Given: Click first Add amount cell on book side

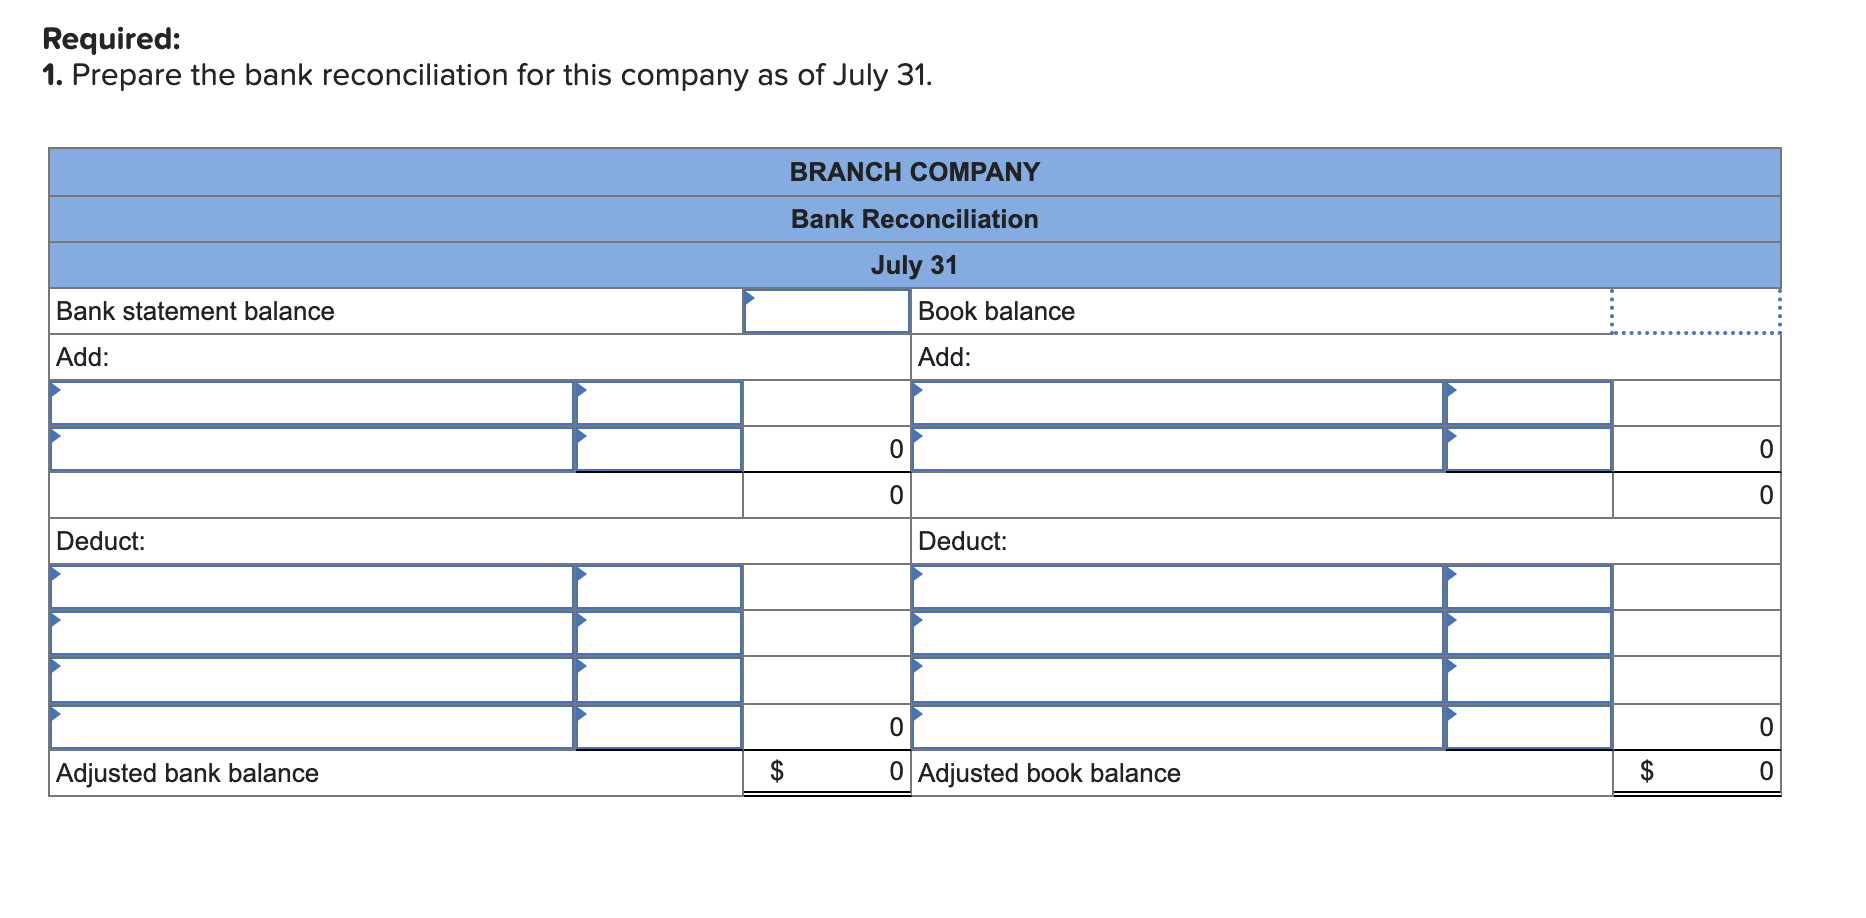Looking at the screenshot, I should tap(1529, 403).
